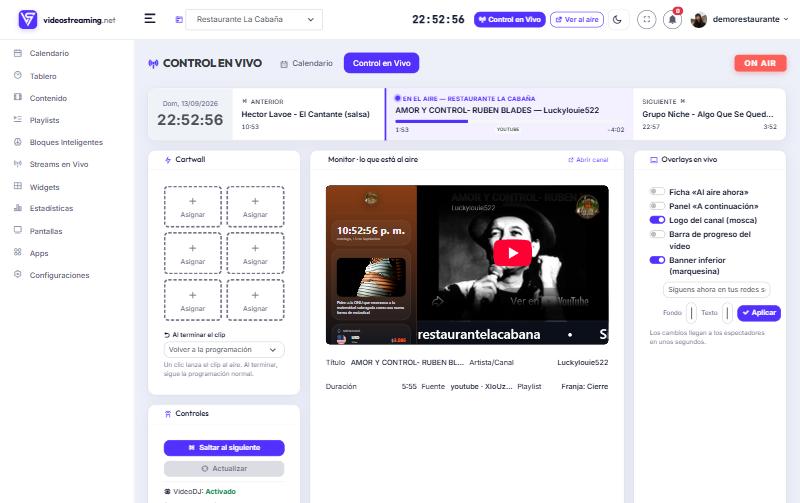Image resolution: width=800 pixels, height=503 pixels.
Task: Click the Estadísticas chart icon in the sidebar
Action: coord(18,208)
